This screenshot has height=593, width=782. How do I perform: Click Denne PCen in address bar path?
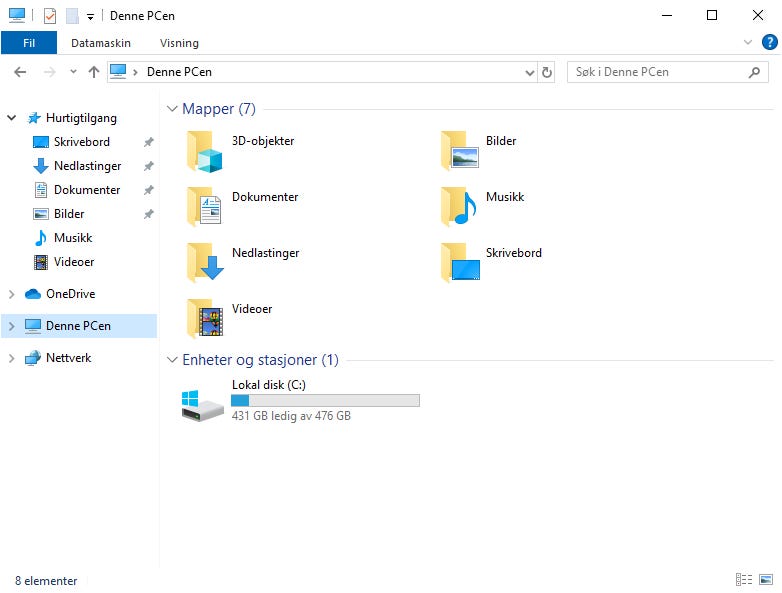tap(179, 72)
